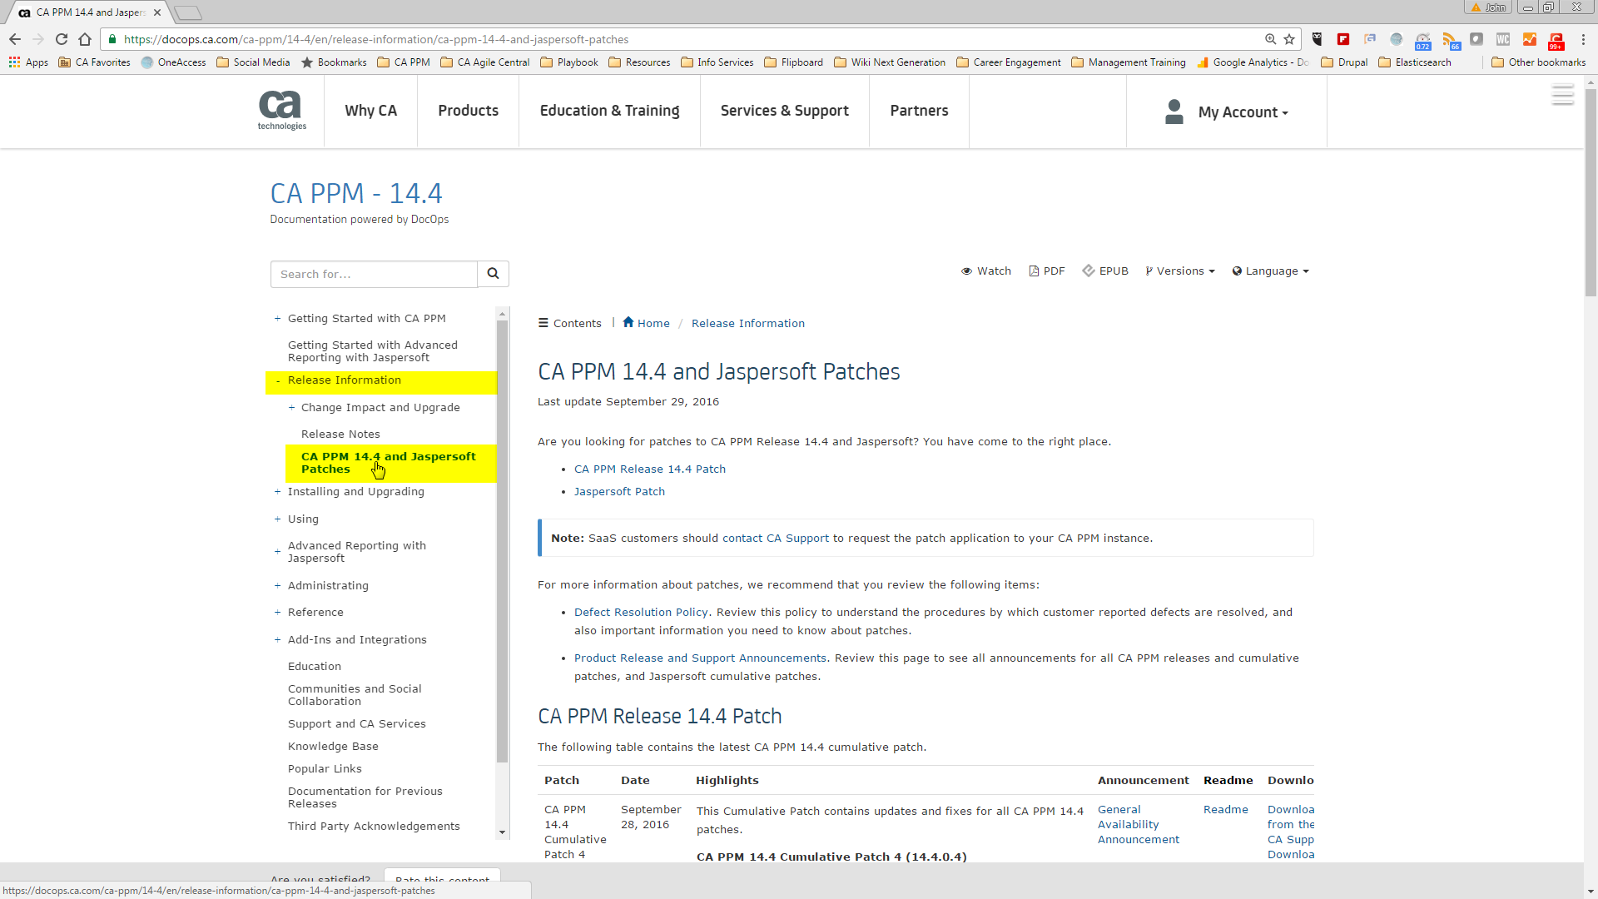Open the orange analytics chart extension

[1529, 39]
